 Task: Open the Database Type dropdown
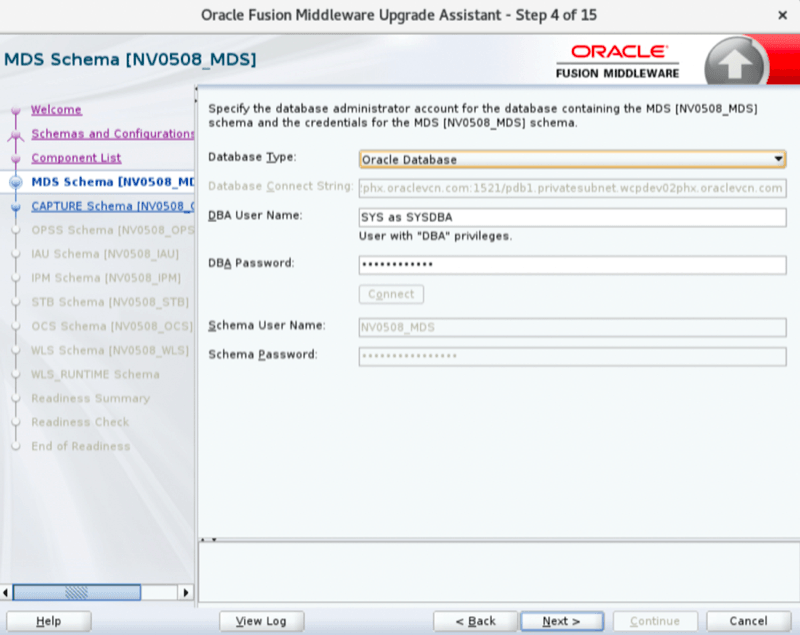point(572,160)
